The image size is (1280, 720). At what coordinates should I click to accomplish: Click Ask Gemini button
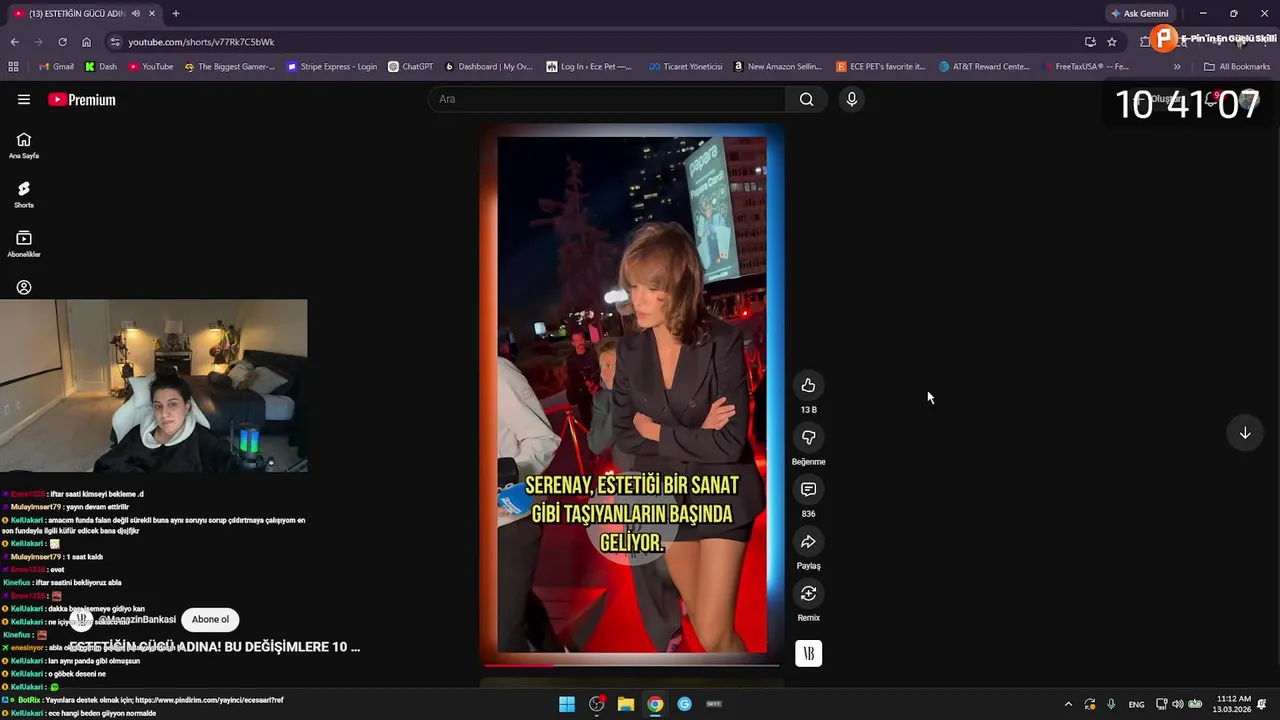pos(1139,13)
